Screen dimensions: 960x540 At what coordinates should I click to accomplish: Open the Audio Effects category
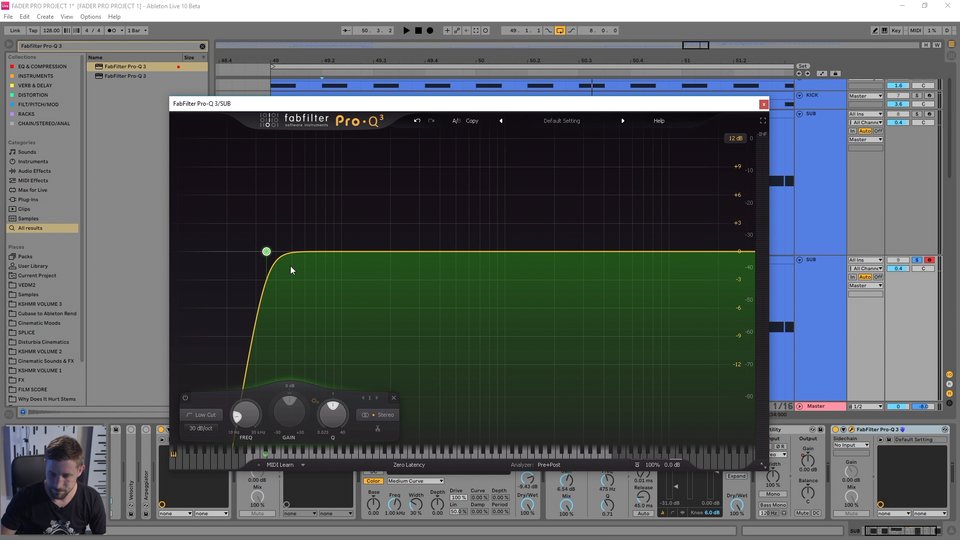(x=34, y=171)
